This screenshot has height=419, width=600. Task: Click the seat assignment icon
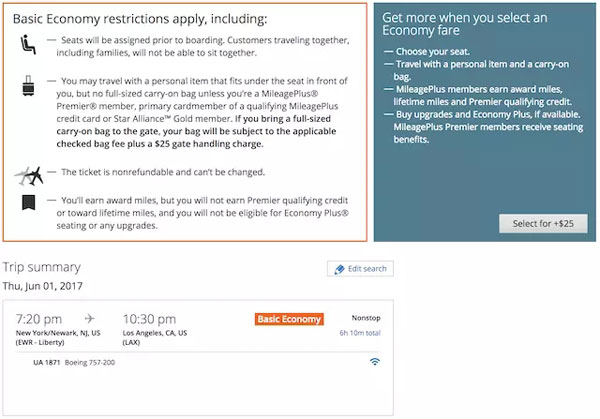tap(27, 44)
